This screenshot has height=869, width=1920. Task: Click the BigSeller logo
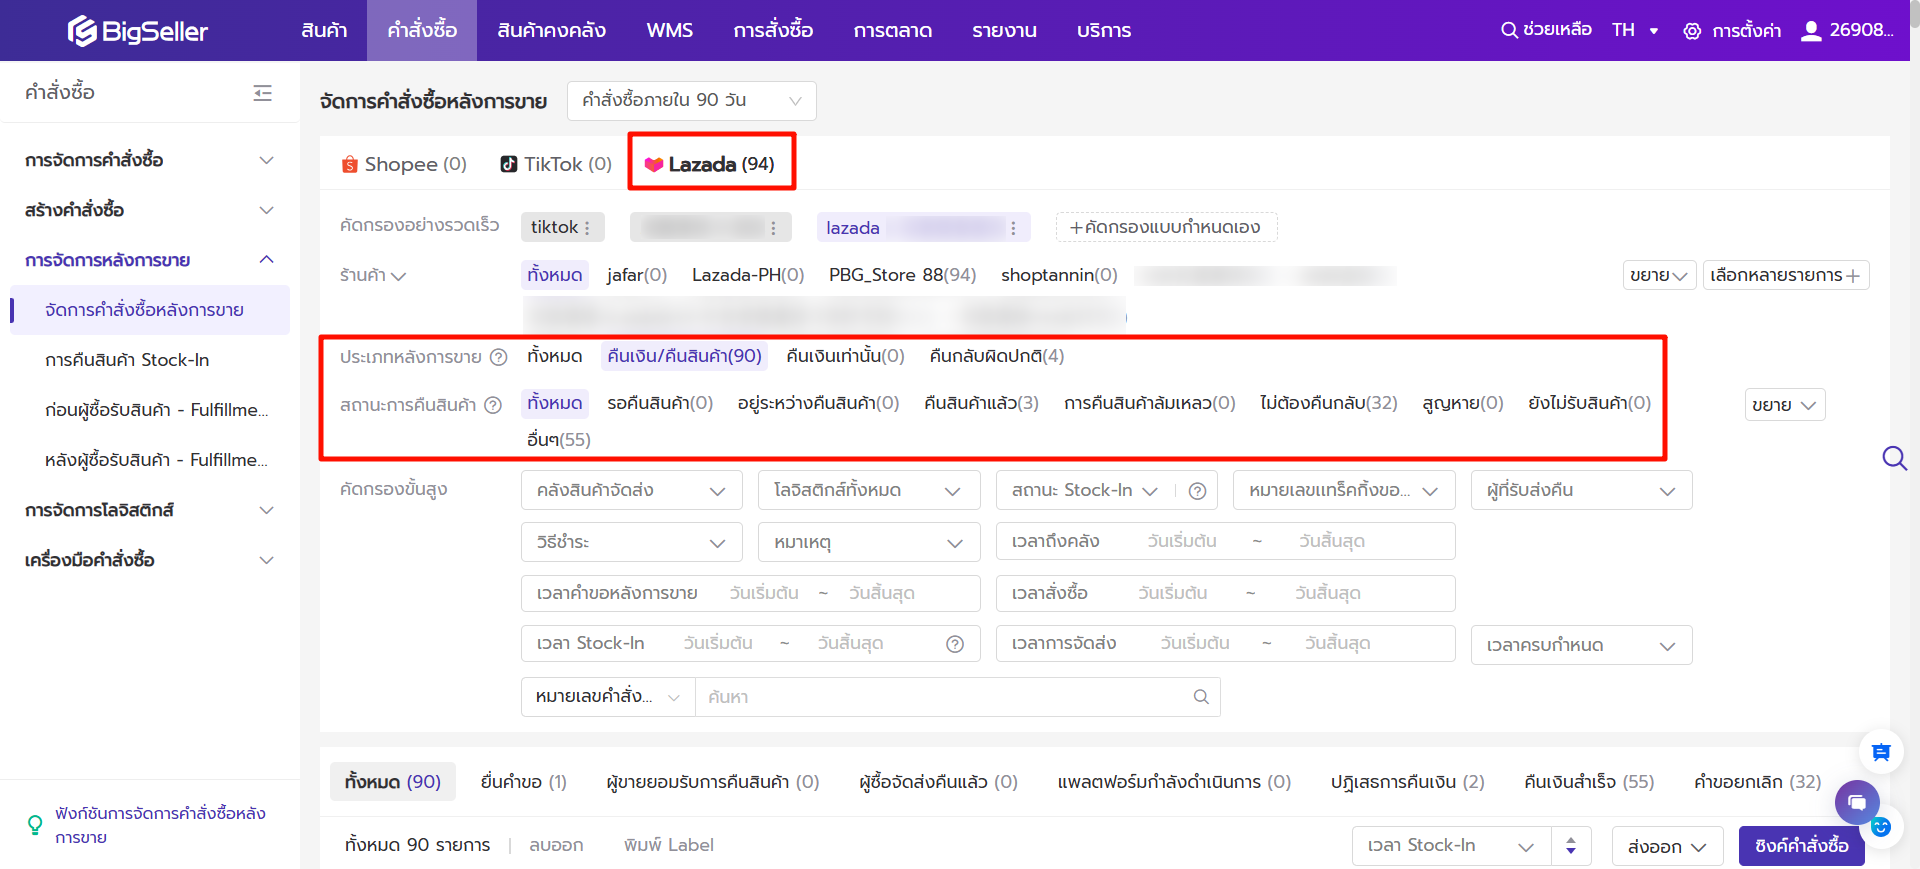pos(137,31)
